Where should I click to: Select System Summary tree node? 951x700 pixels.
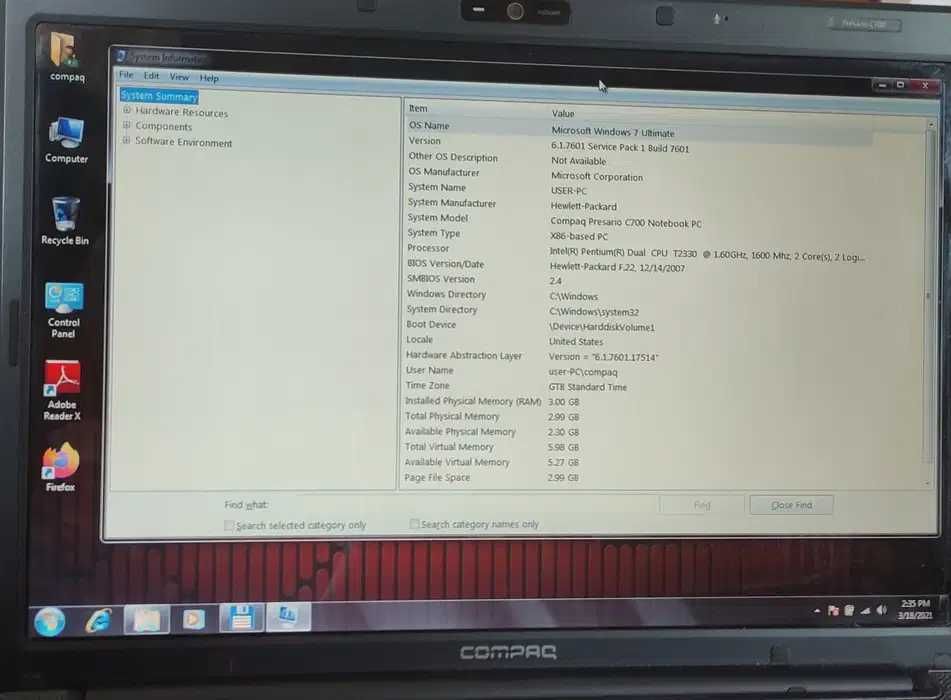pos(159,96)
